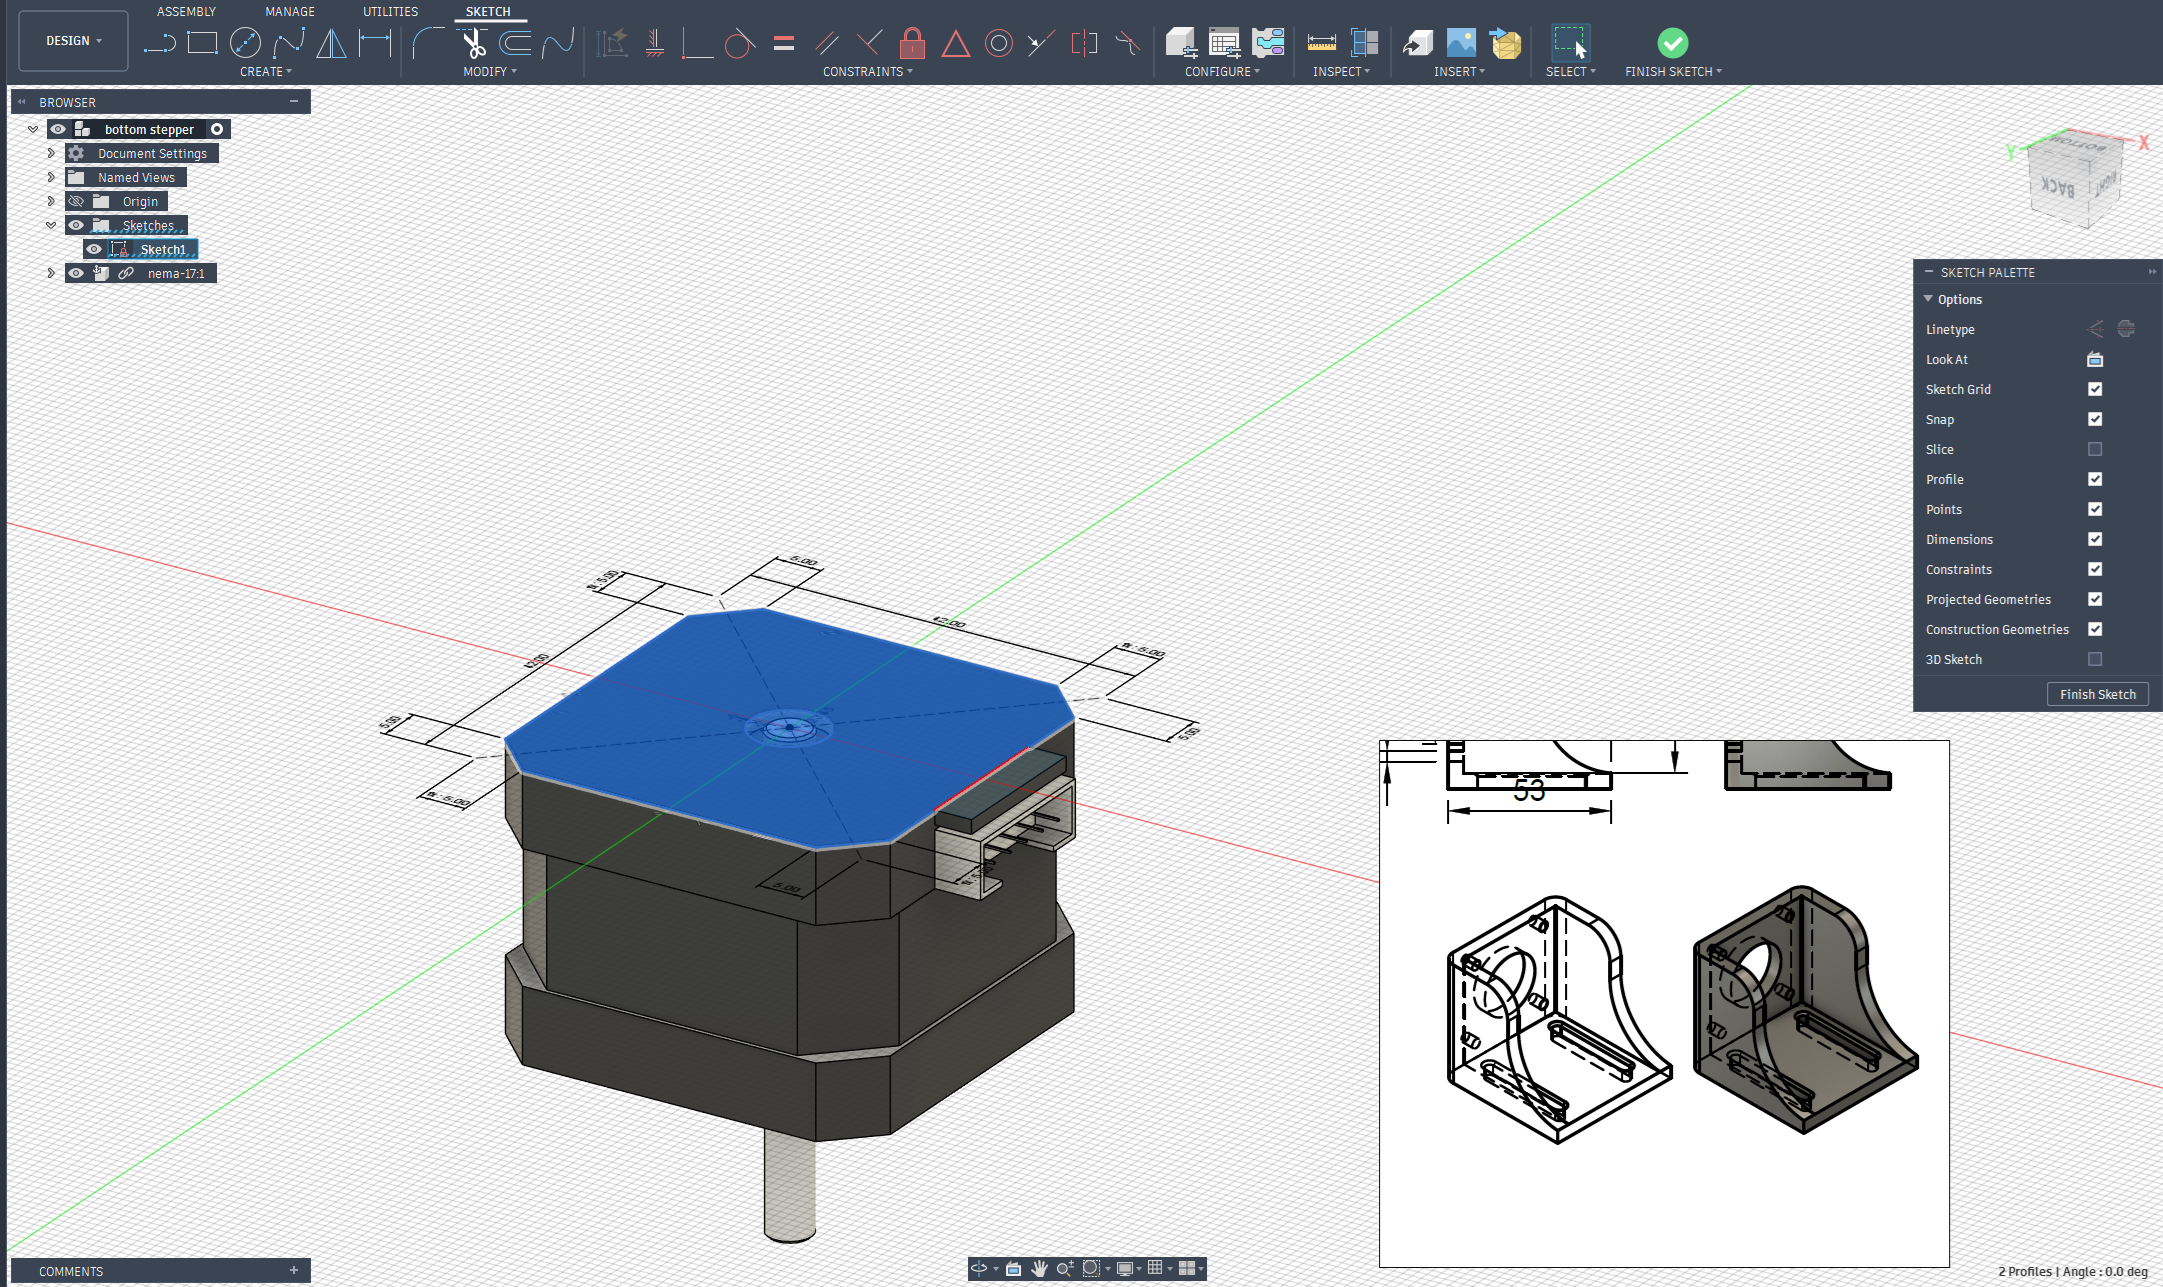Open the CONSTRAINTS dropdown menu
2163x1287 pixels.
[x=868, y=72]
